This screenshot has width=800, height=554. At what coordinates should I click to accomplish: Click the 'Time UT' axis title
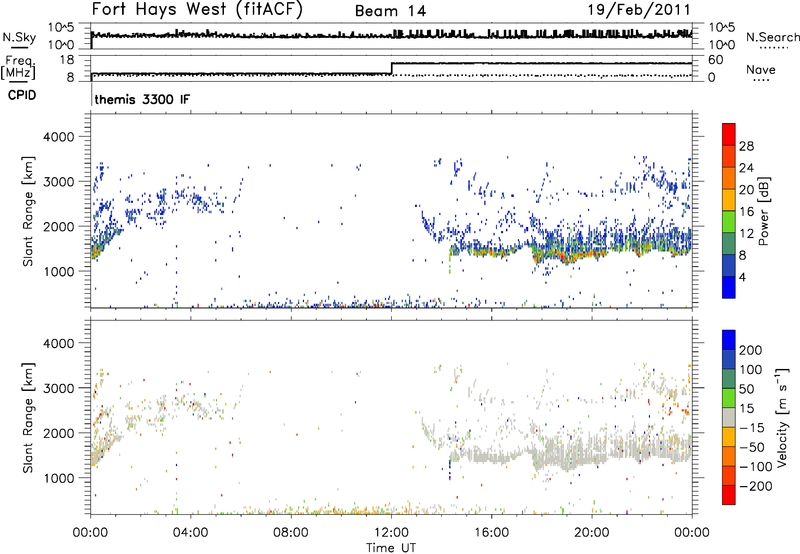(x=391, y=548)
